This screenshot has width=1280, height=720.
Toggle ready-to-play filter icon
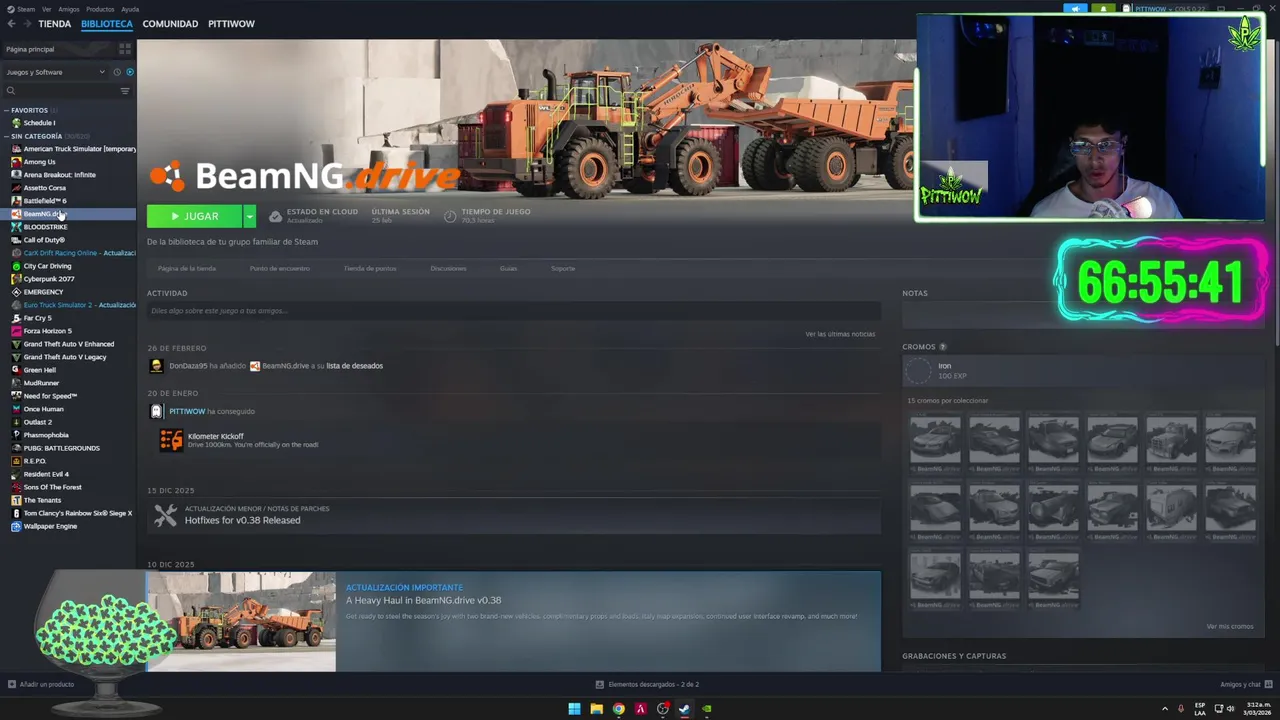click(x=130, y=72)
